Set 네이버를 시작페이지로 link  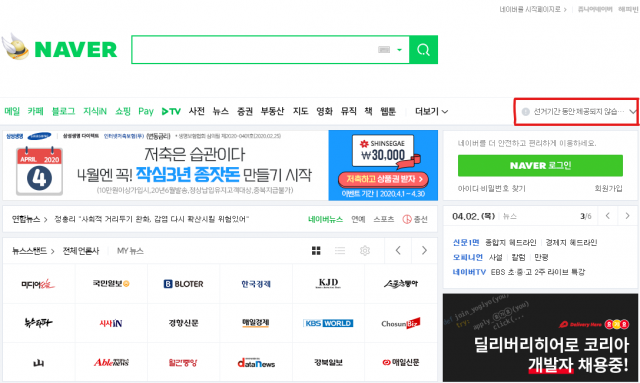click(533, 9)
